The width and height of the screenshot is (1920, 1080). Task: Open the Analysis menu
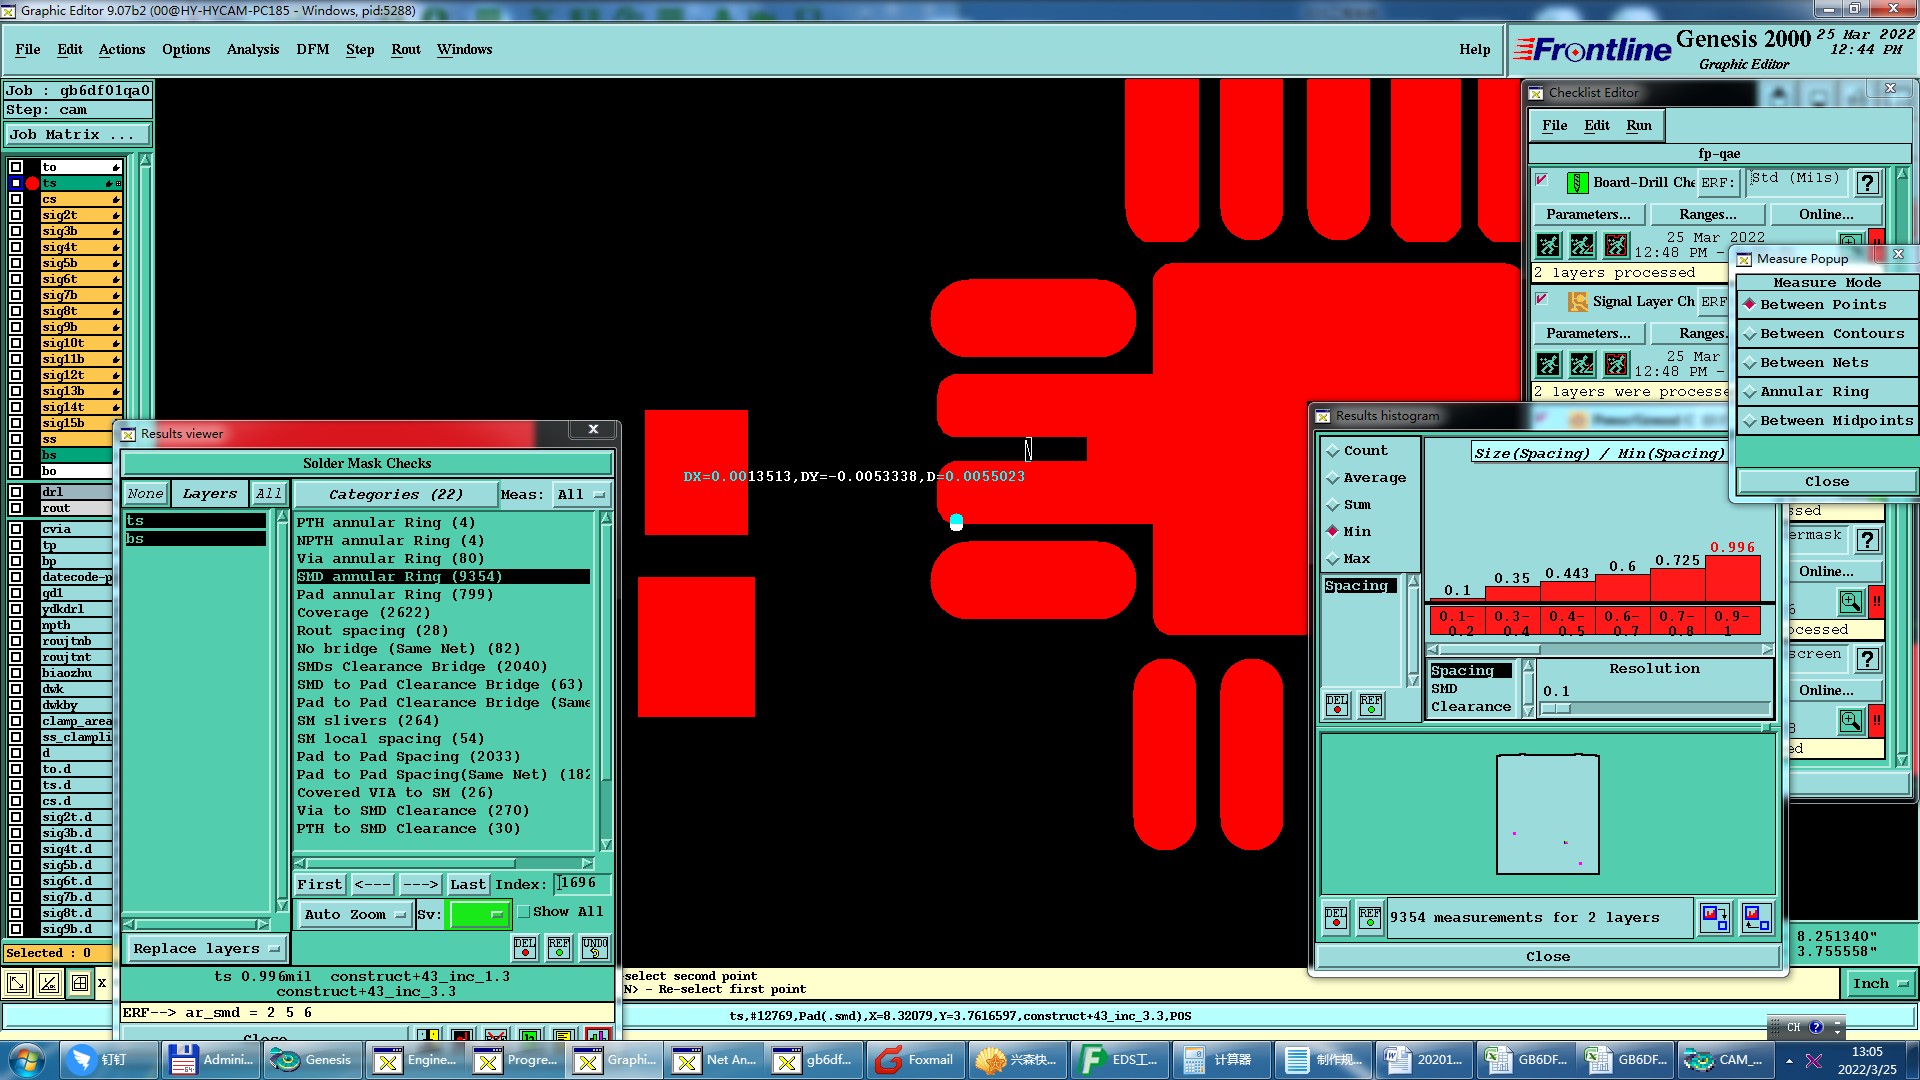(252, 49)
